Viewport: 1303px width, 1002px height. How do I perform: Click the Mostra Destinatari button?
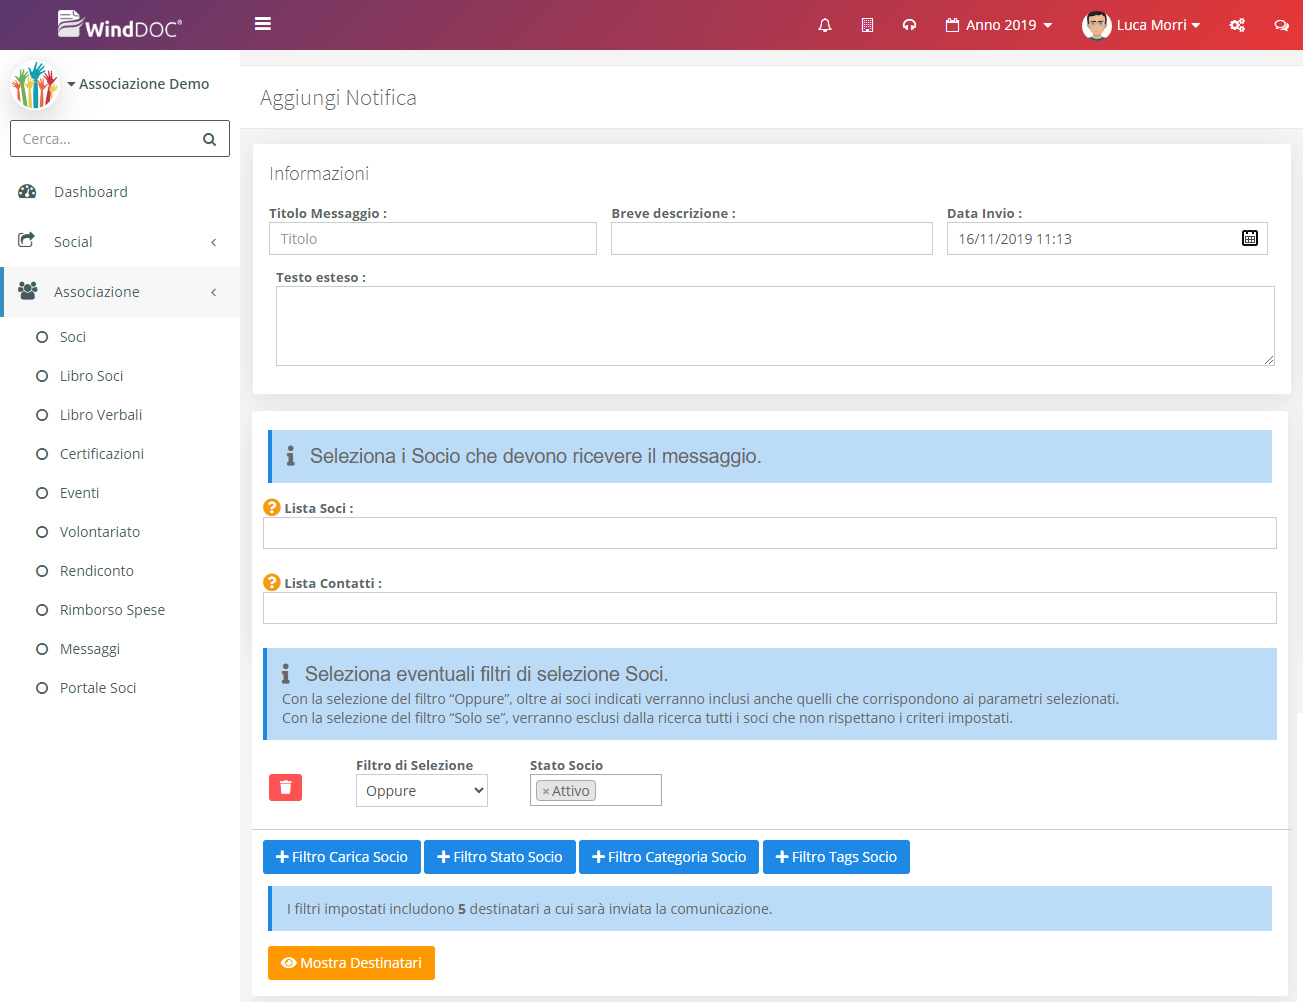[x=351, y=963]
